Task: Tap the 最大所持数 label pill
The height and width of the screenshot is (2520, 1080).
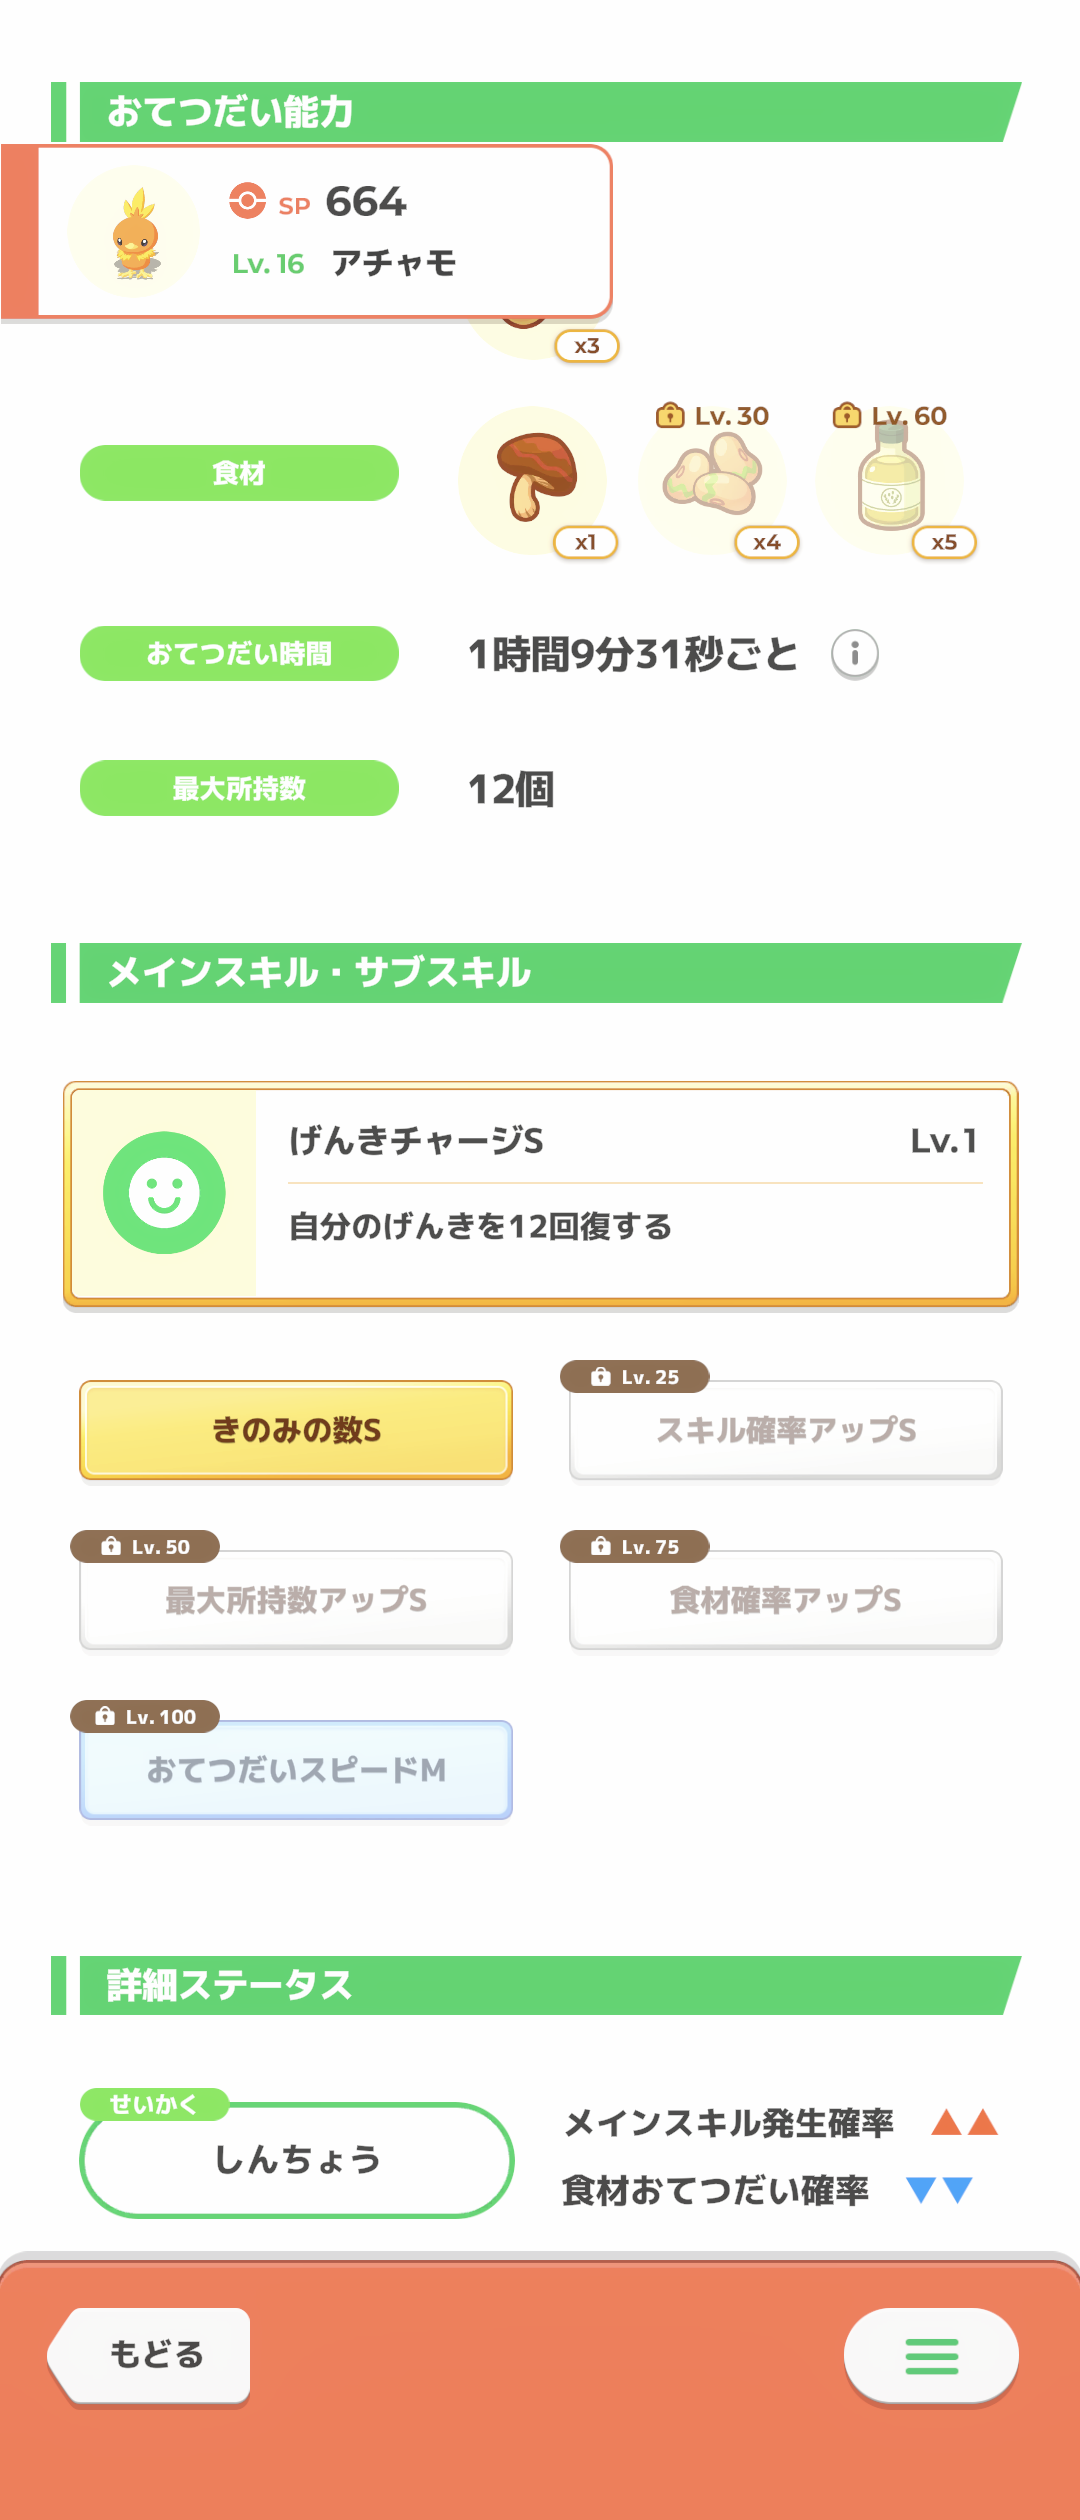Action: click(x=239, y=788)
